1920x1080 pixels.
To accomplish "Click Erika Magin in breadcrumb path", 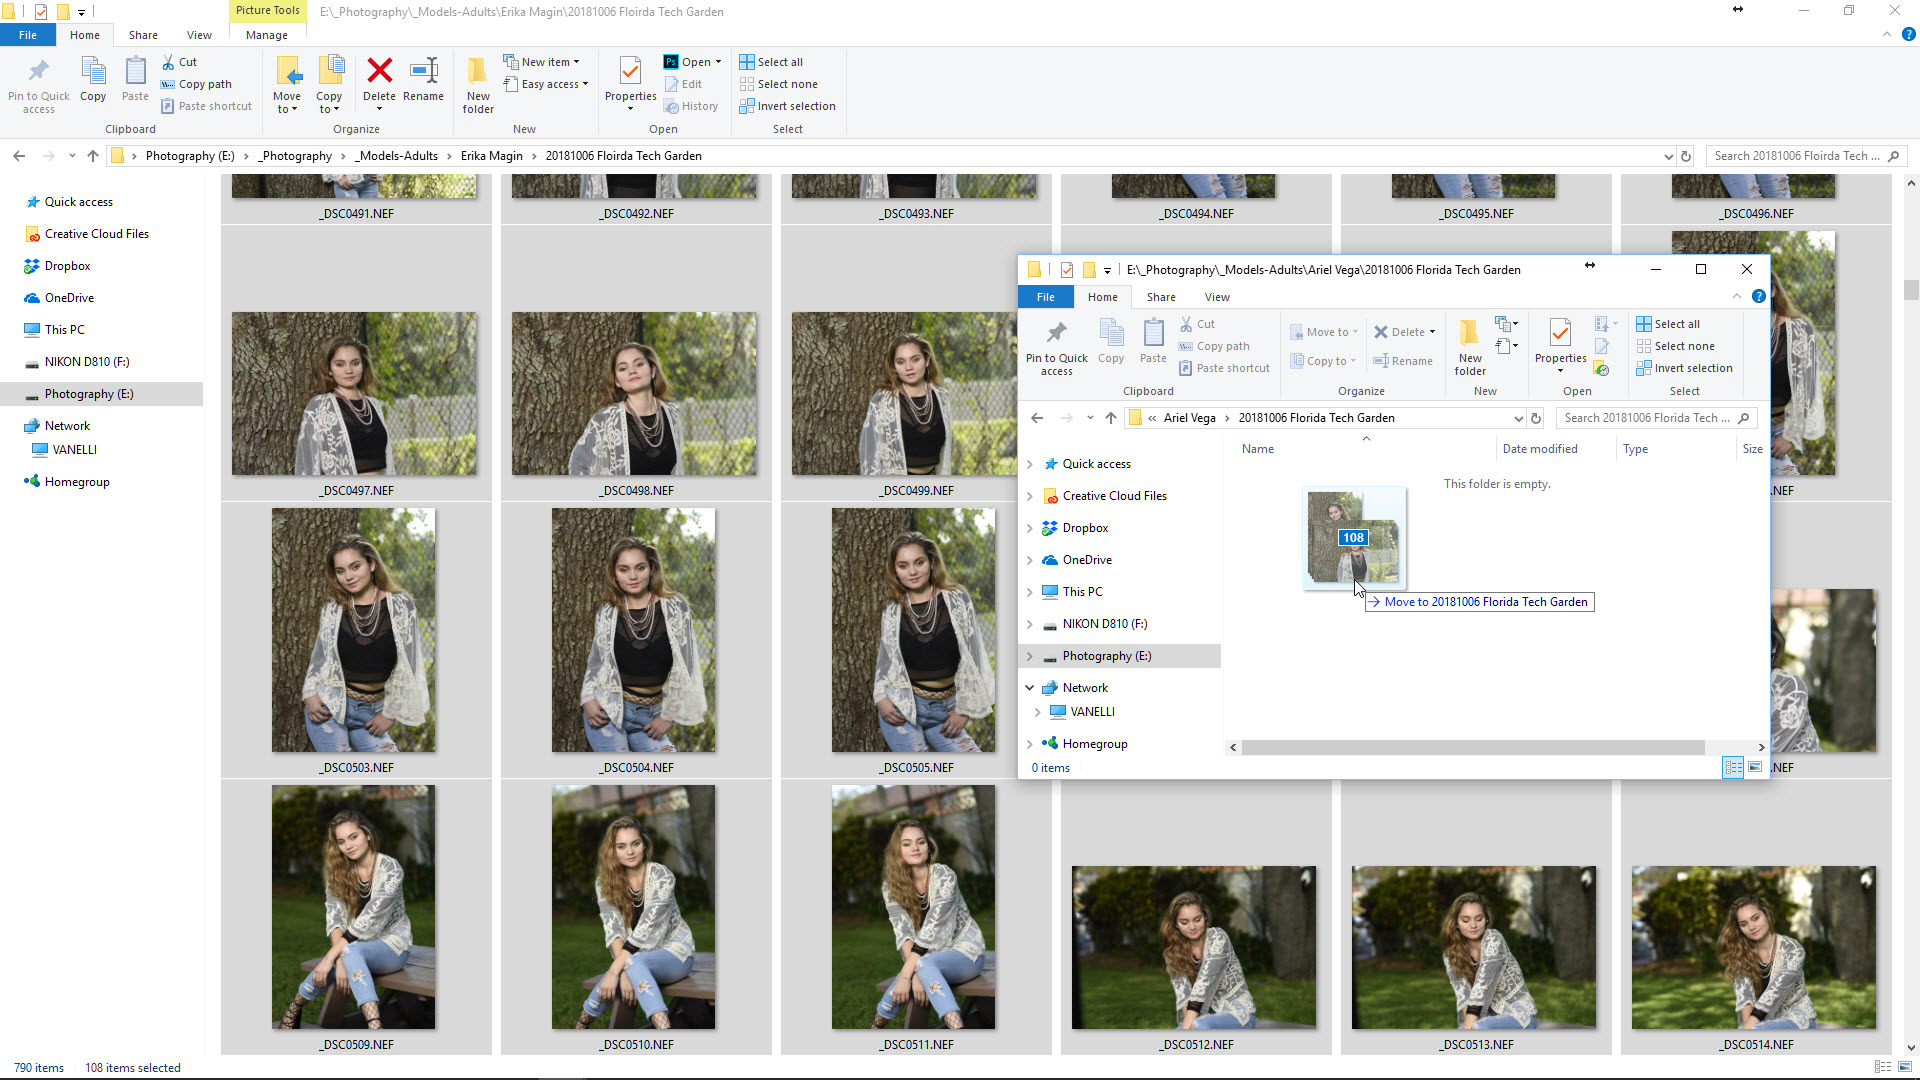I will (x=491, y=156).
